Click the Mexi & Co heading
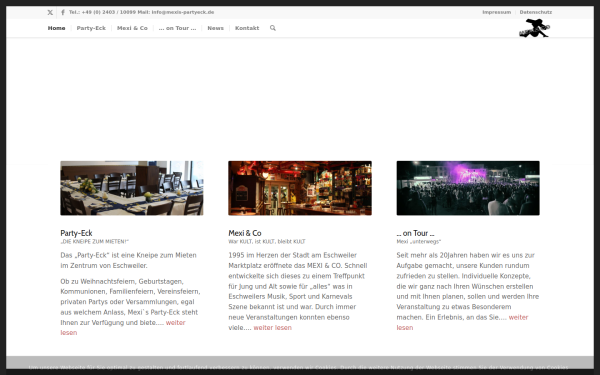 [245, 233]
